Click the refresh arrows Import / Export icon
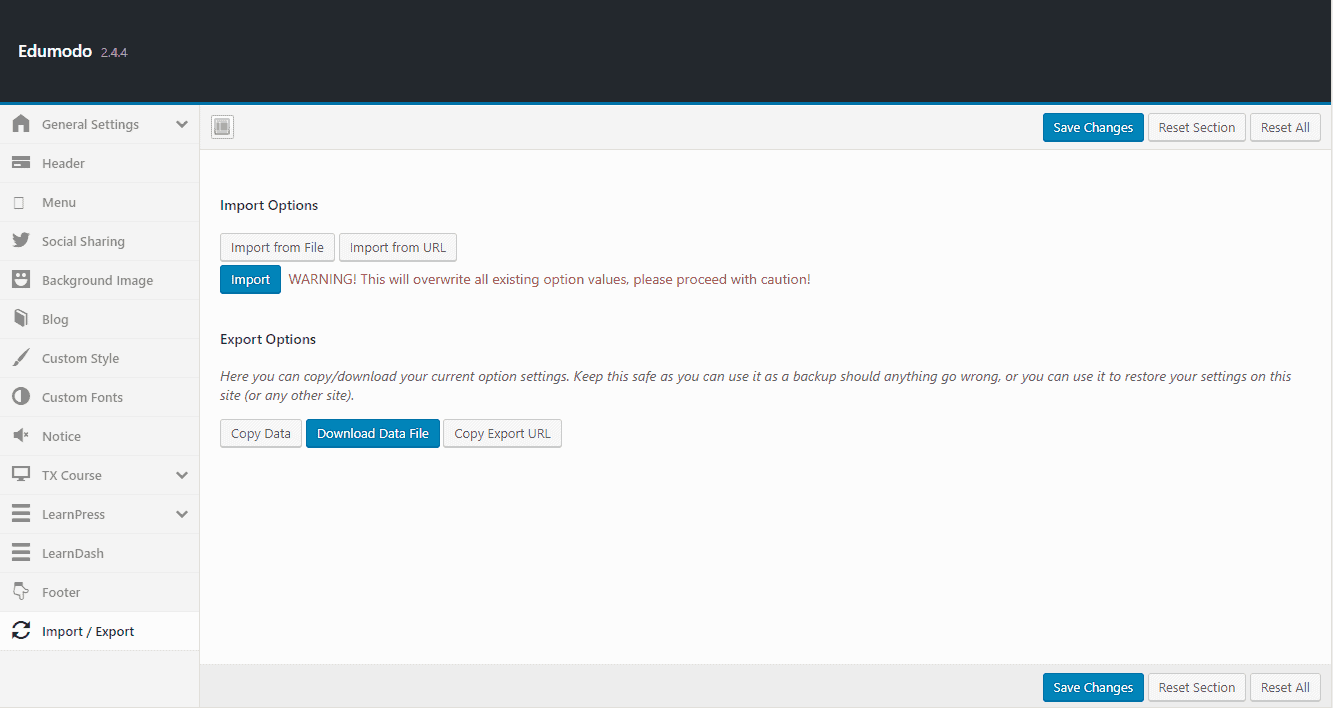Screen dimensions: 1333x708 point(21,631)
